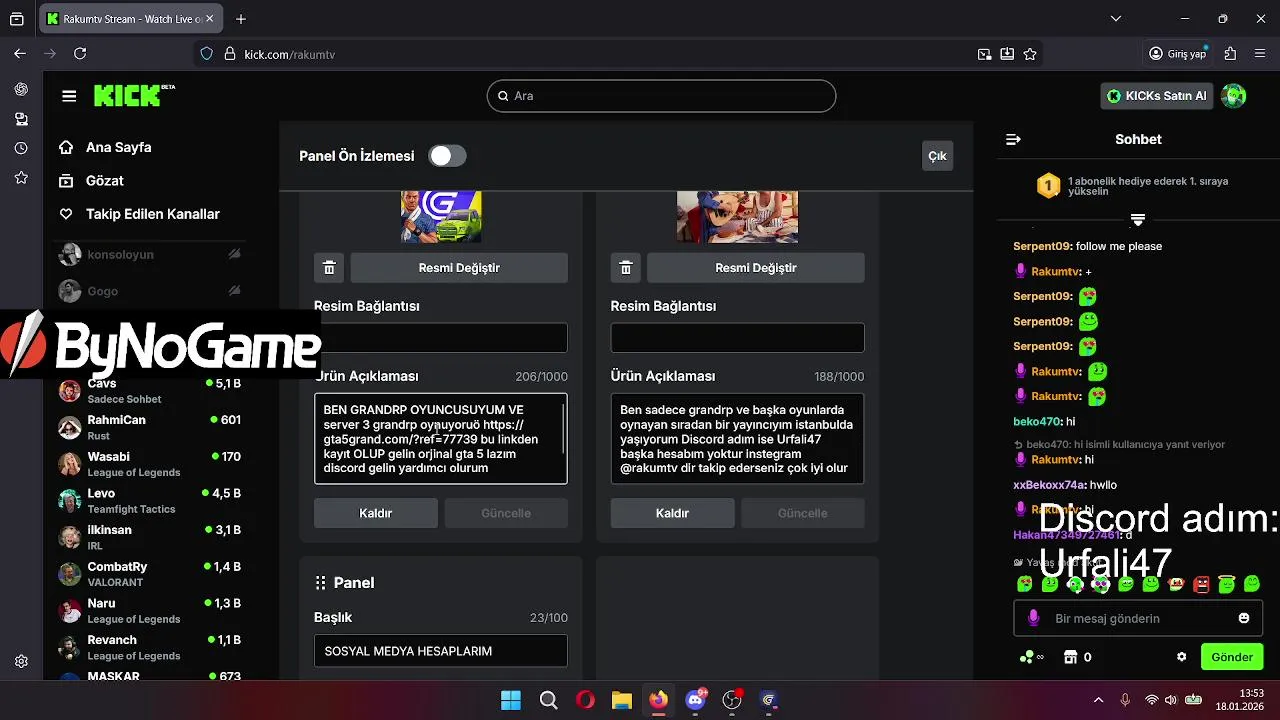The width and height of the screenshot is (1280, 720).
Task: Go back to the previous page
Action: click(x=20, y=54)
